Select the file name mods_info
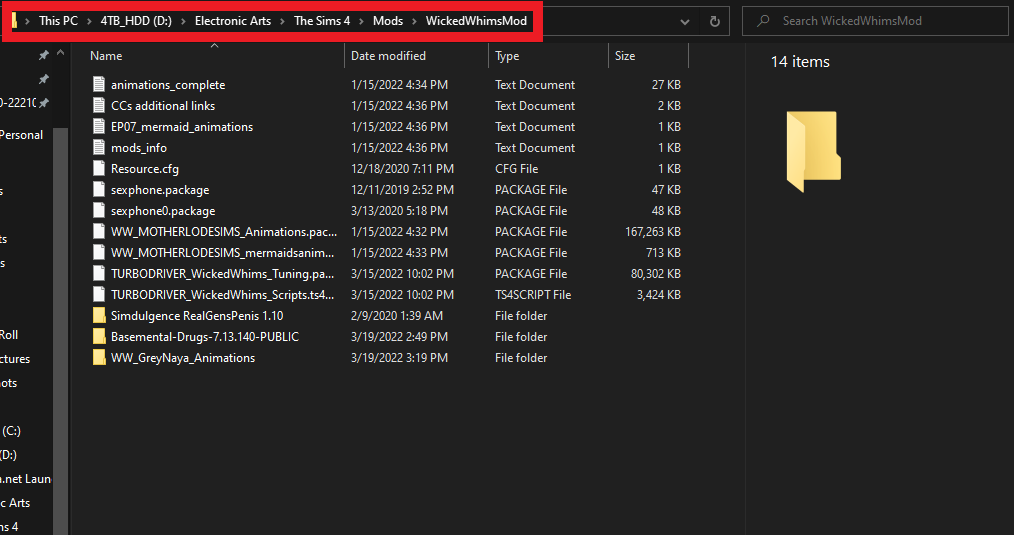The height and width of the screenshot is (535, 1014). [138, 147]
